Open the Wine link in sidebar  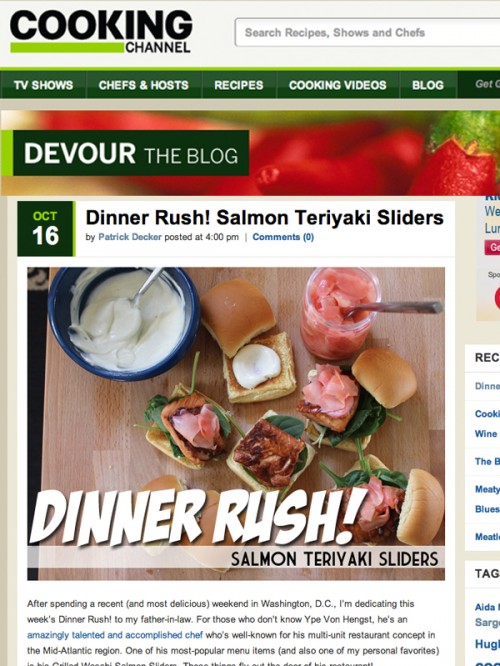coord(486,434)
